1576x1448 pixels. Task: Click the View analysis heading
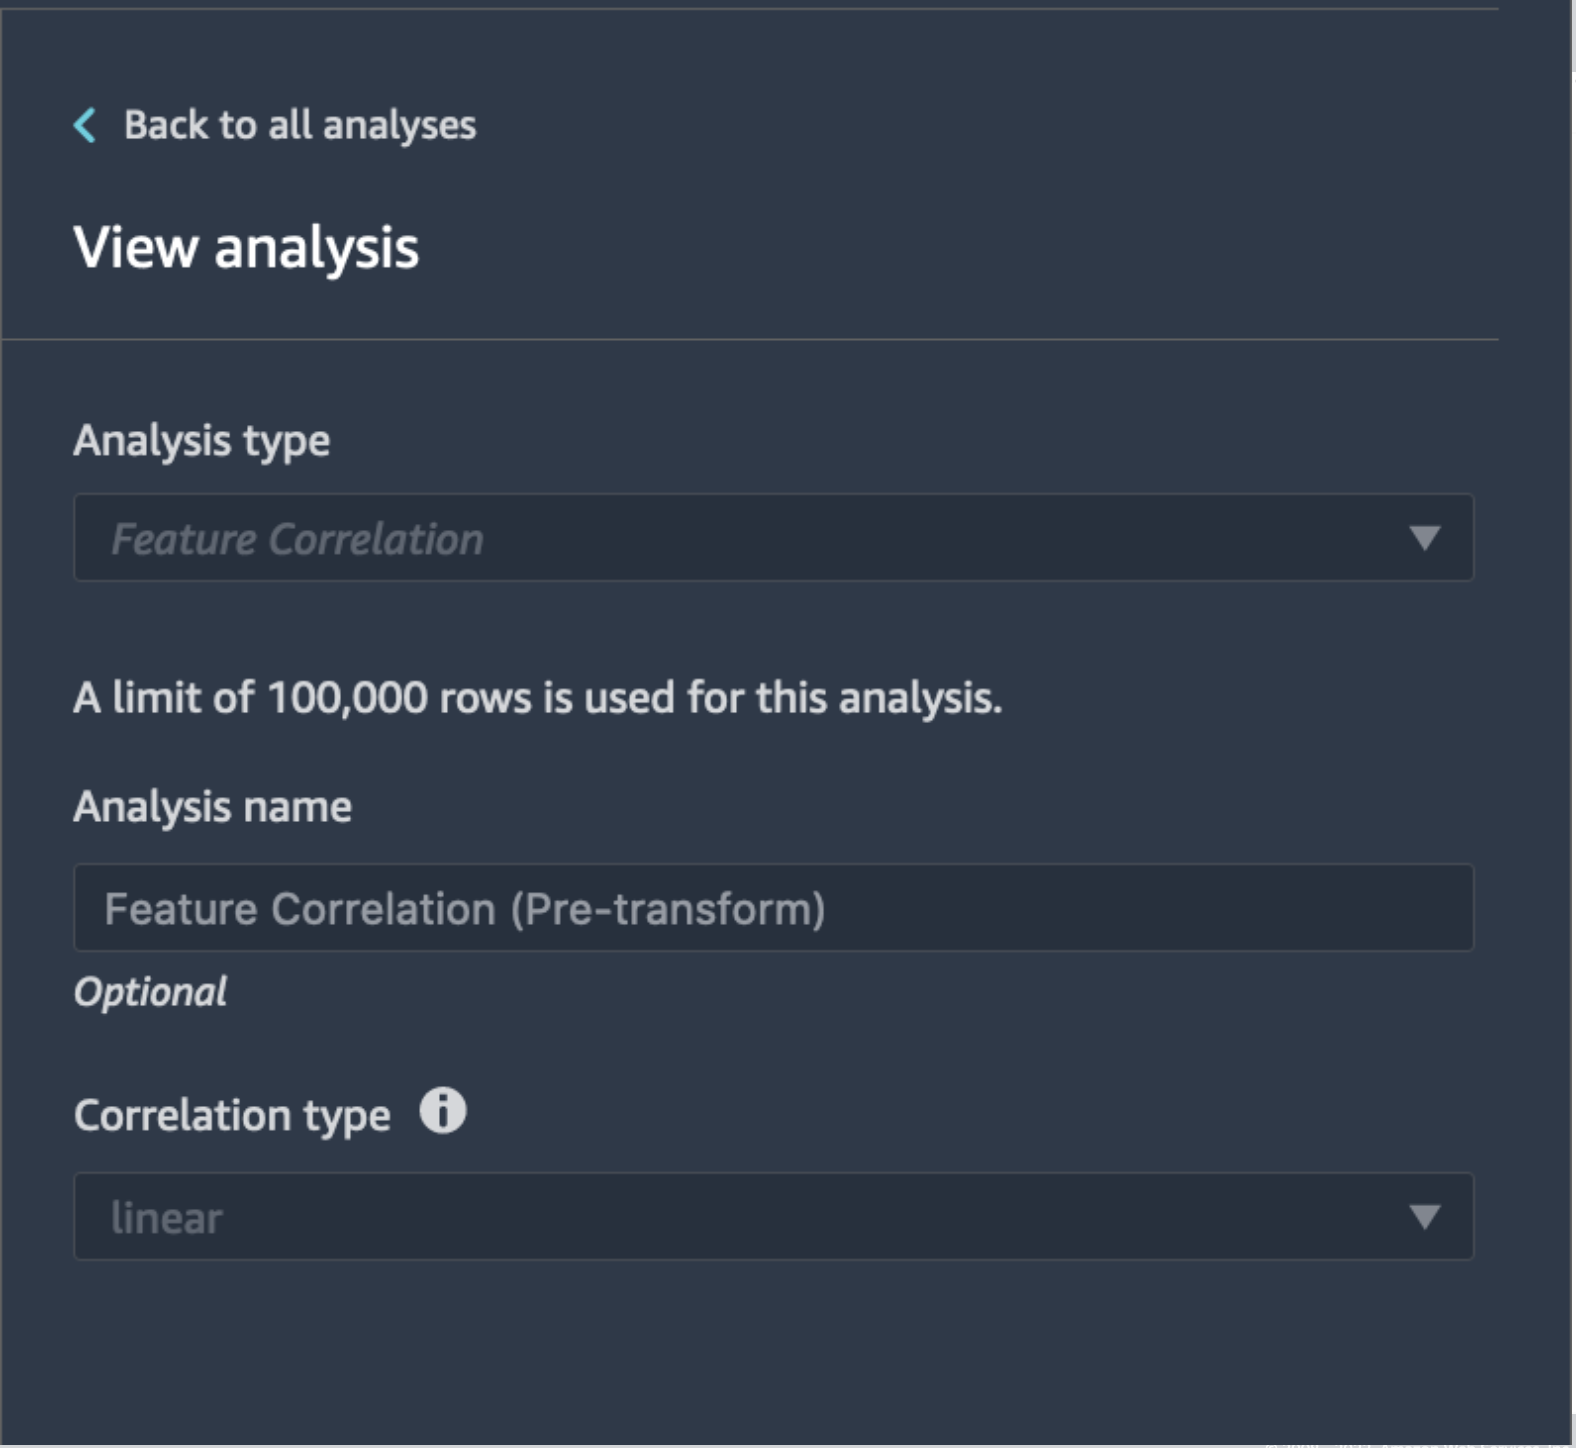[246, 248]
